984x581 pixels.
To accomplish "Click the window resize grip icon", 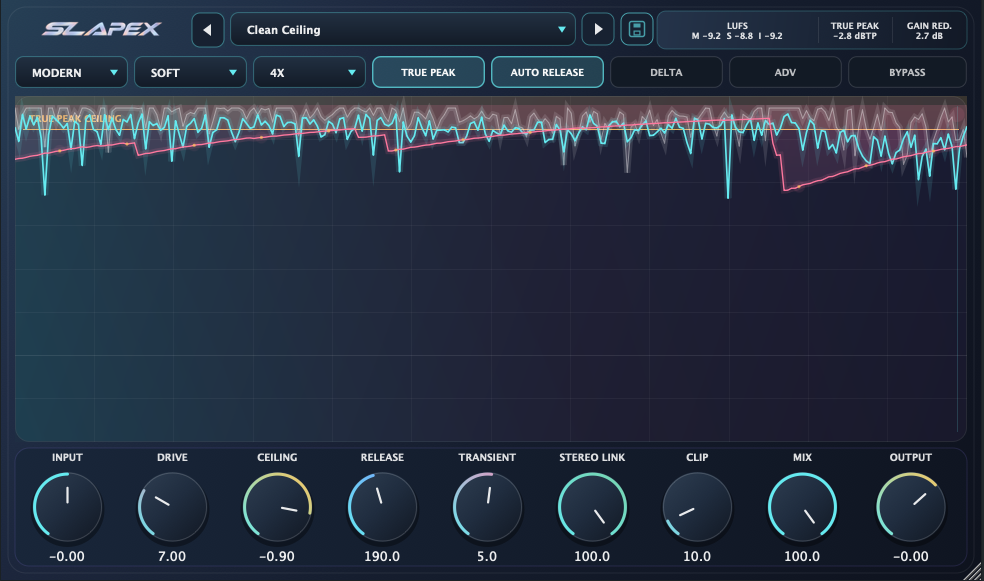I will click(973, 571).
